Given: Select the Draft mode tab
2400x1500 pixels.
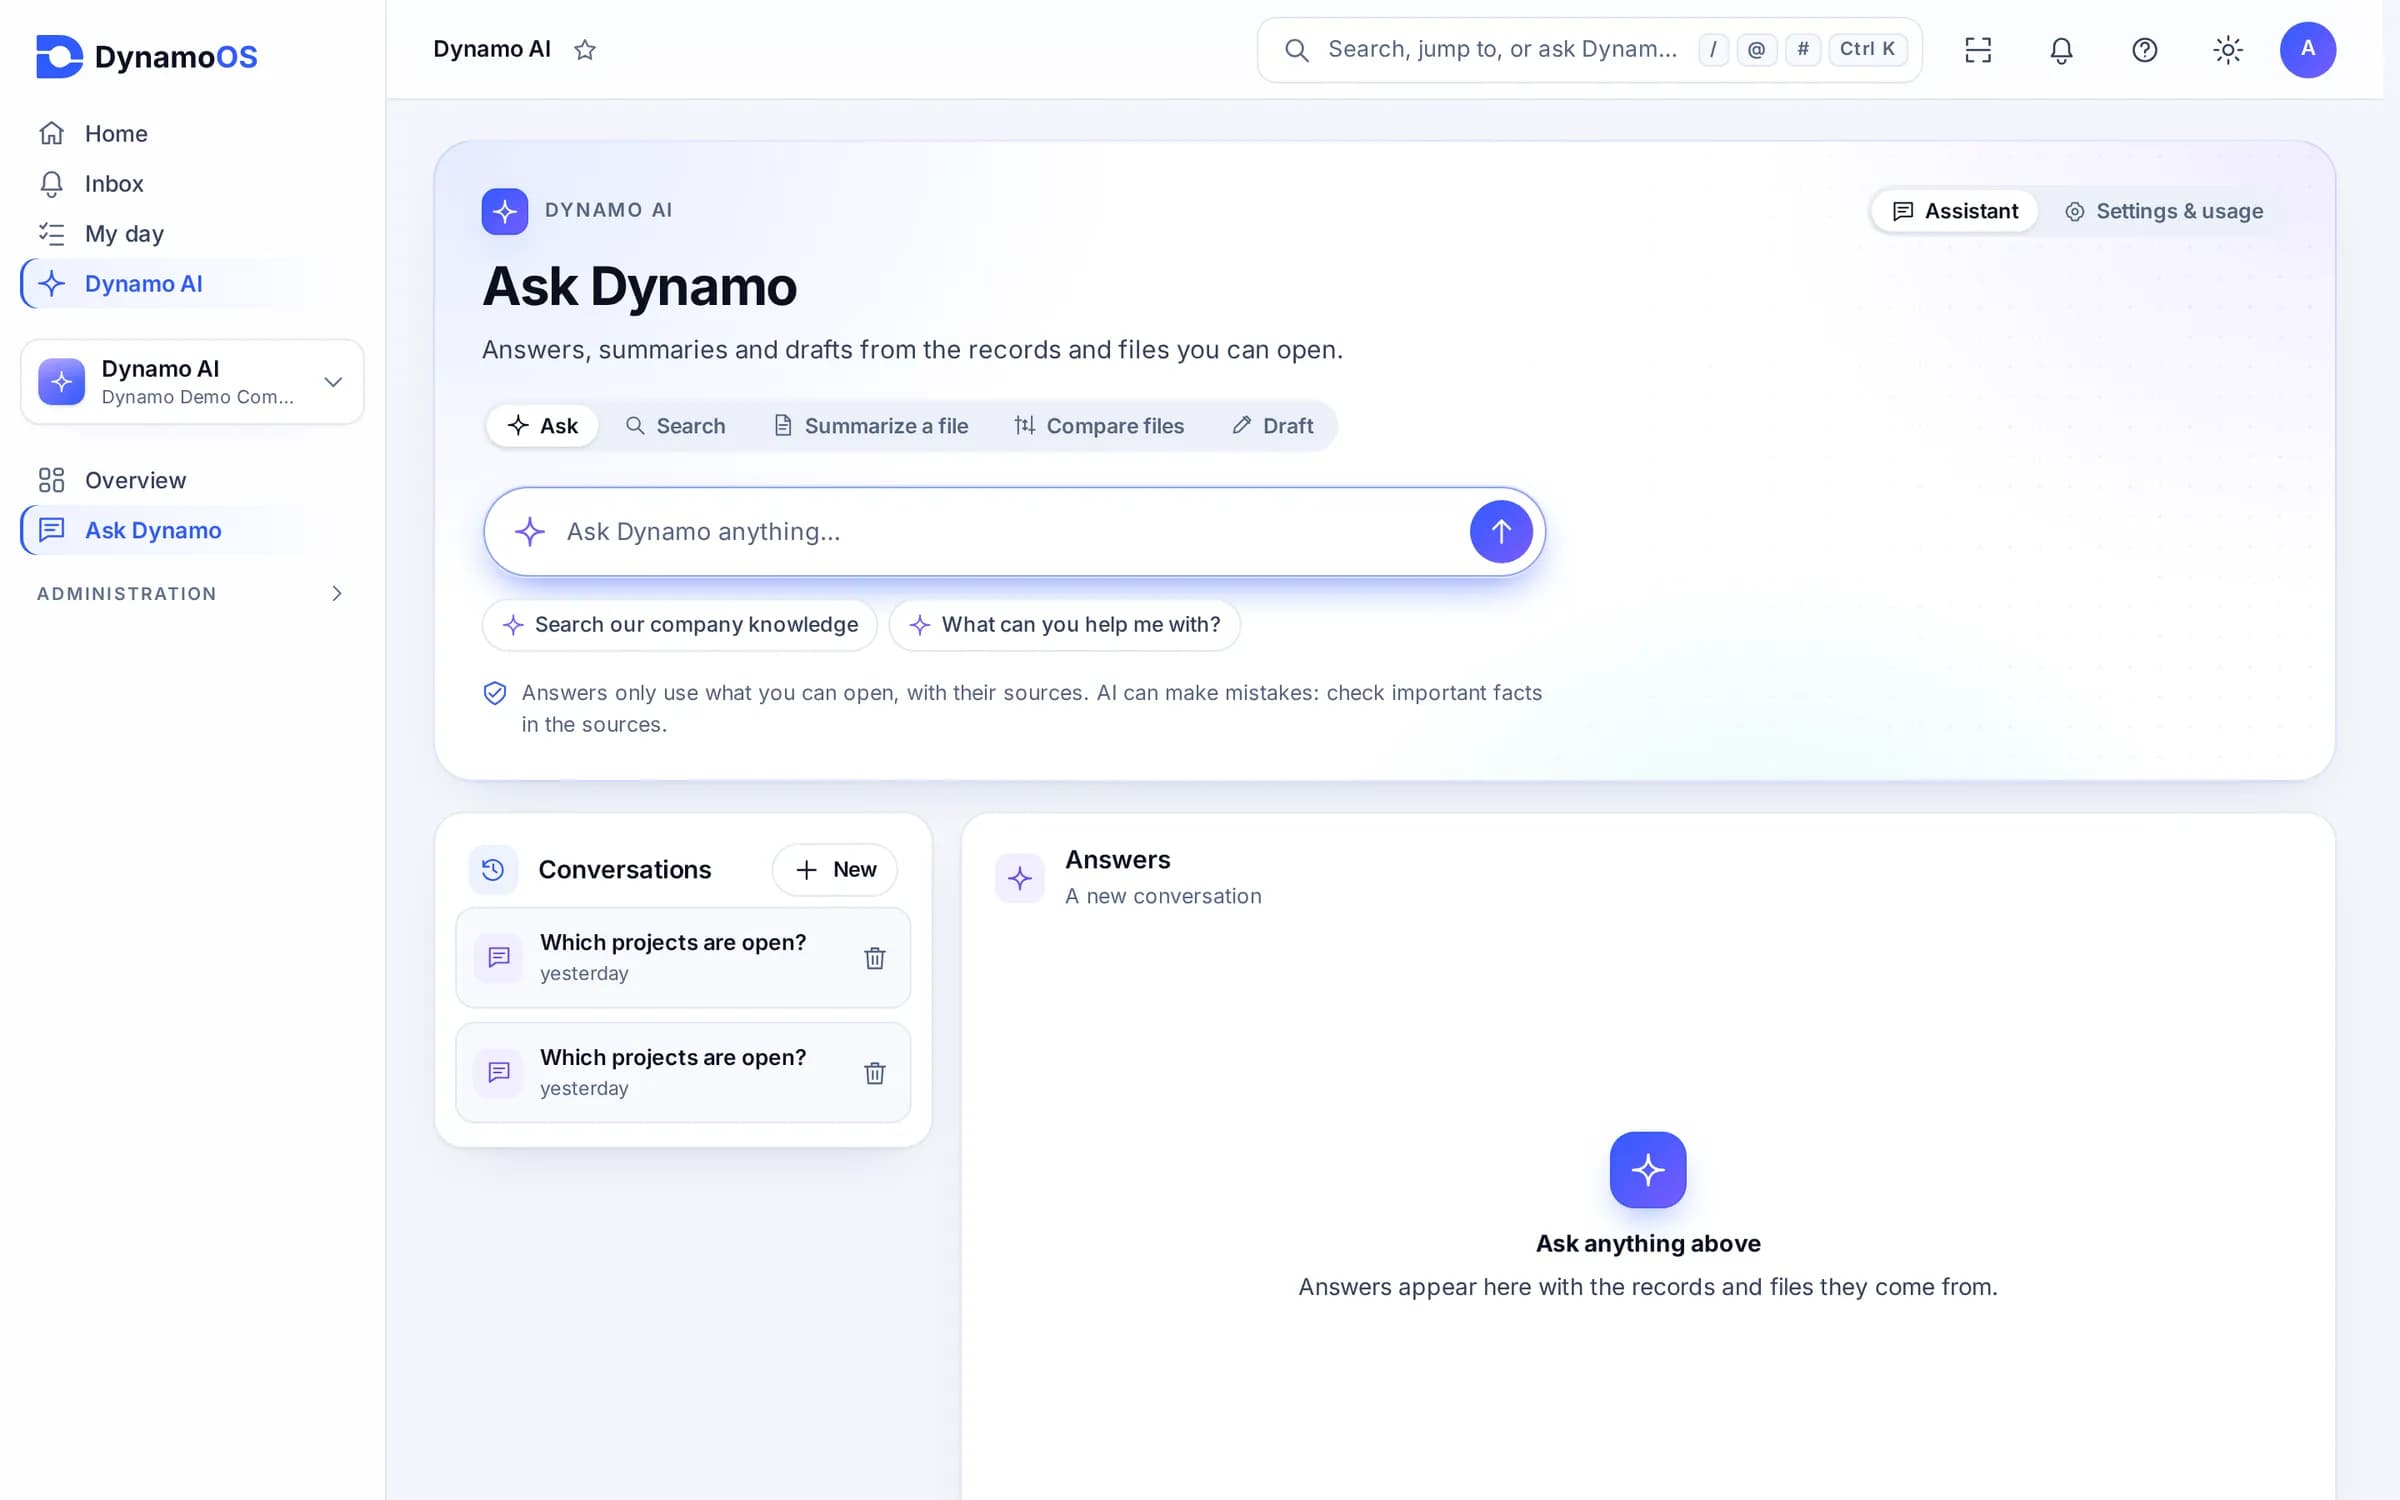Looking at the screenshot, I should click(x=1272, y=426).
